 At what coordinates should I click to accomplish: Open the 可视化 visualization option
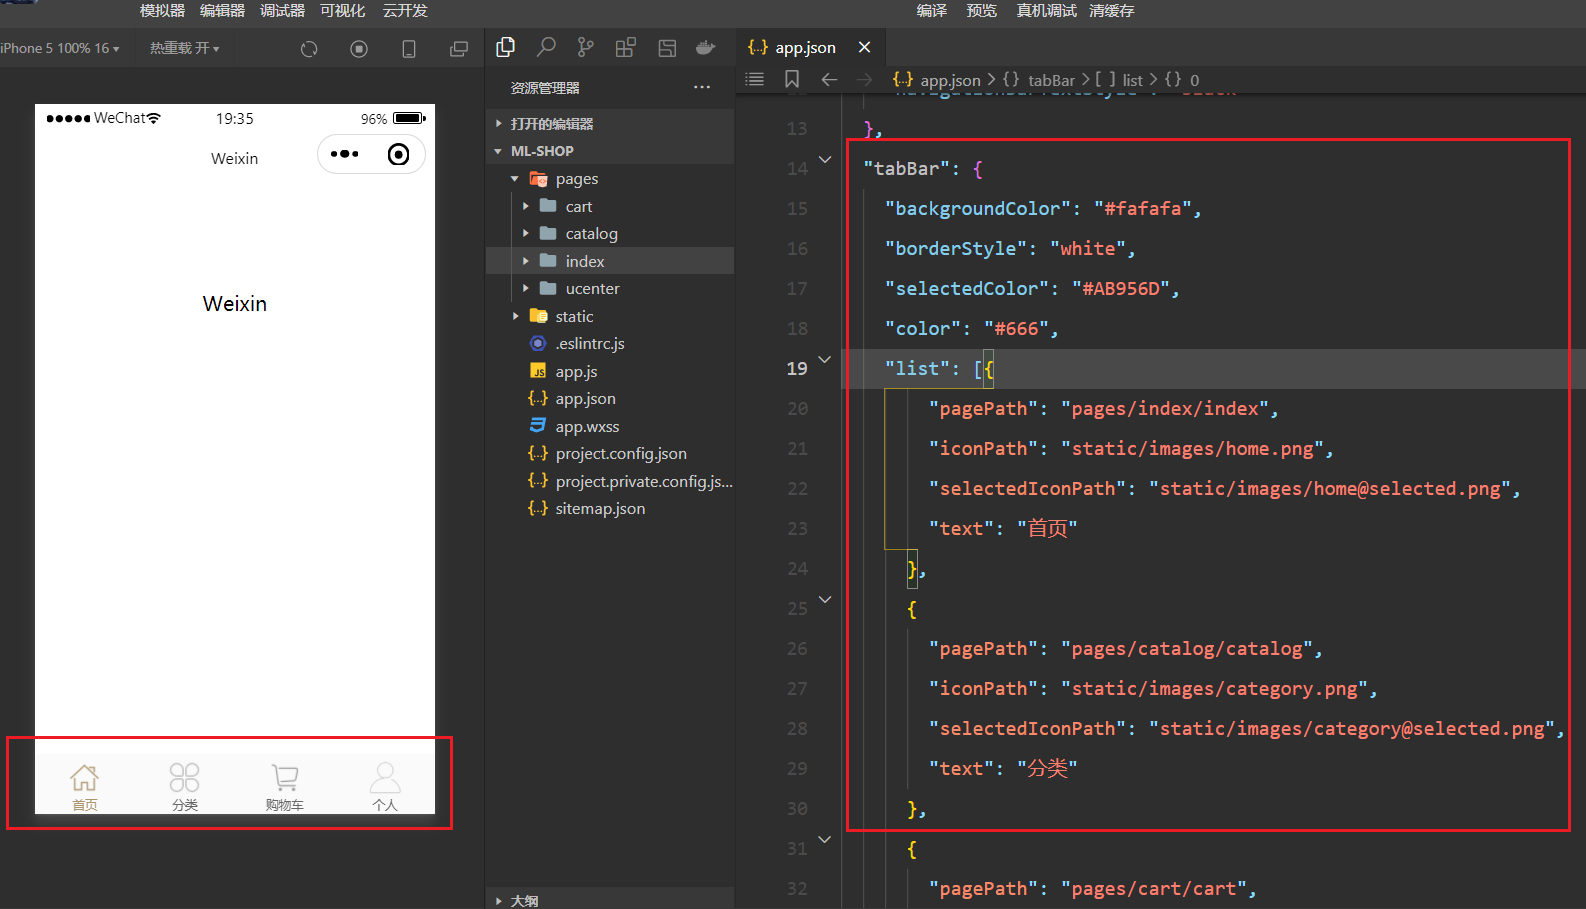point(342,11)
